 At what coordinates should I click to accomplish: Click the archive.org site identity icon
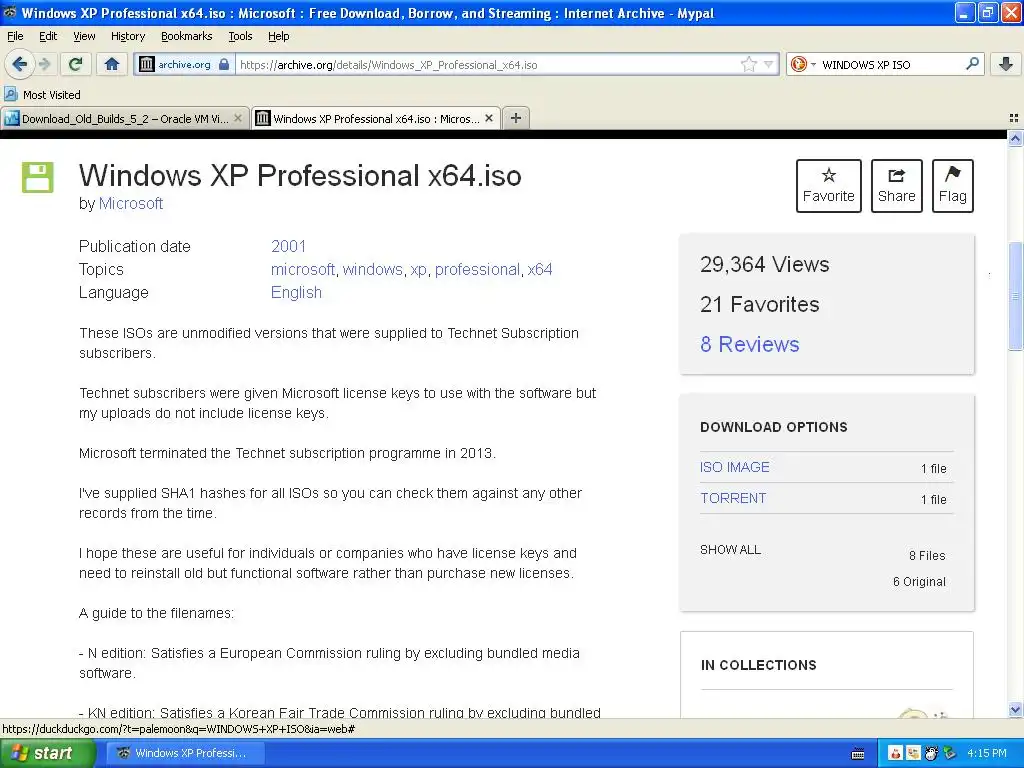pos(148,64)
